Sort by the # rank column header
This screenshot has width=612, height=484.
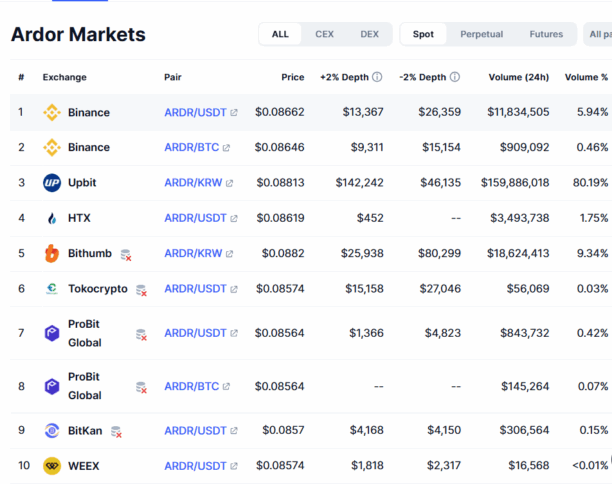(x=21, y=77)
